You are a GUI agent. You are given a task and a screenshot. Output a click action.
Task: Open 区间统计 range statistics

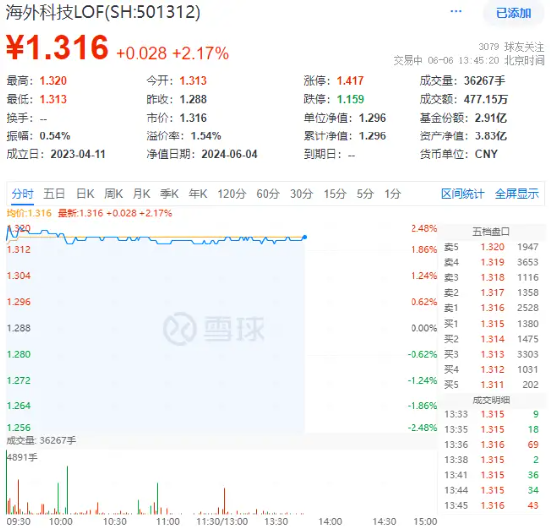click(462, 194)
